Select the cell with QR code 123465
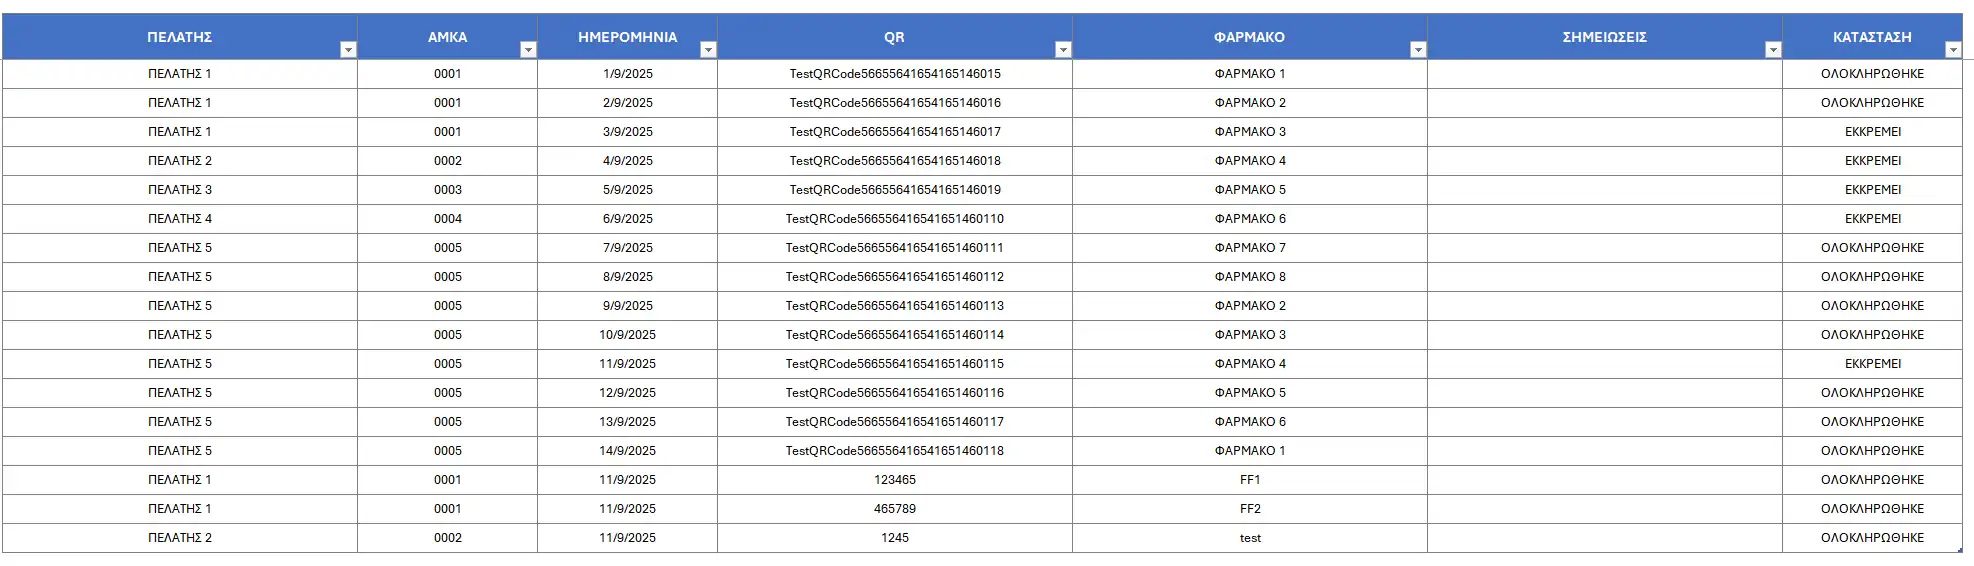The height and width of the screenshot is (566, 1974). click(894, 480)
